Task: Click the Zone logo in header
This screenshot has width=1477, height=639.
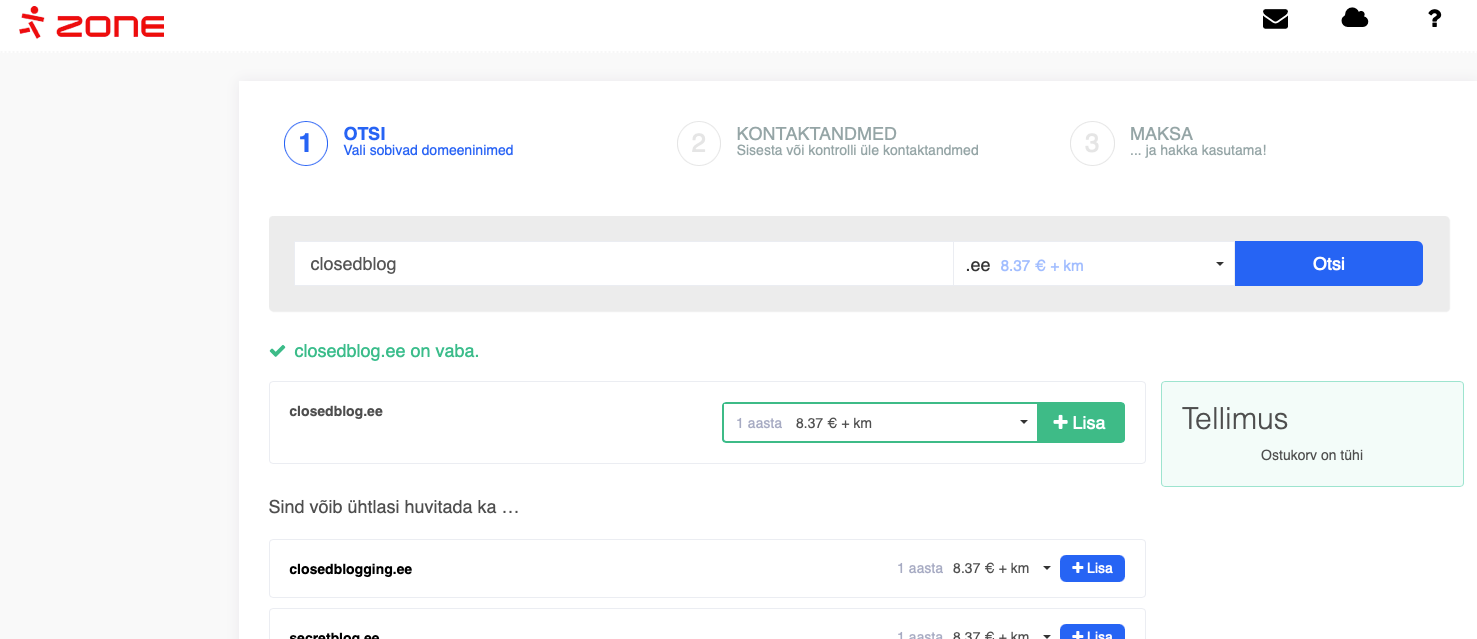Action: point(92,22)
